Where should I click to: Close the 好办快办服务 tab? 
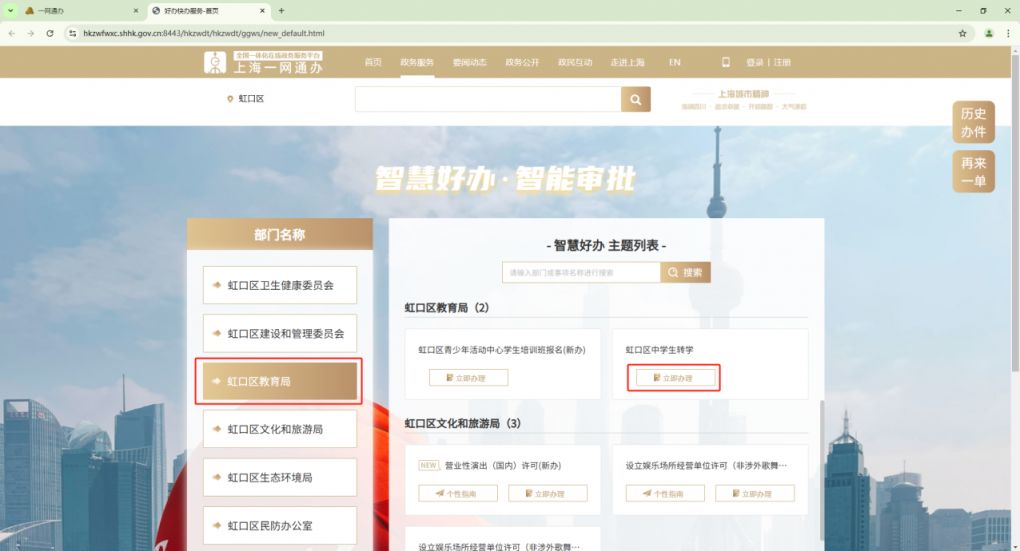[262, 10]
